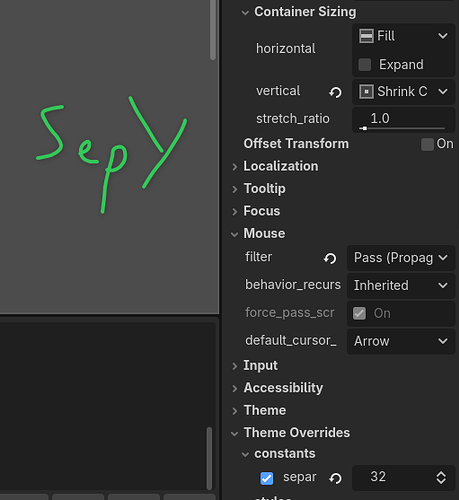
Task: Reset the vertical sizing property
Action: click(x=335, y=92)
